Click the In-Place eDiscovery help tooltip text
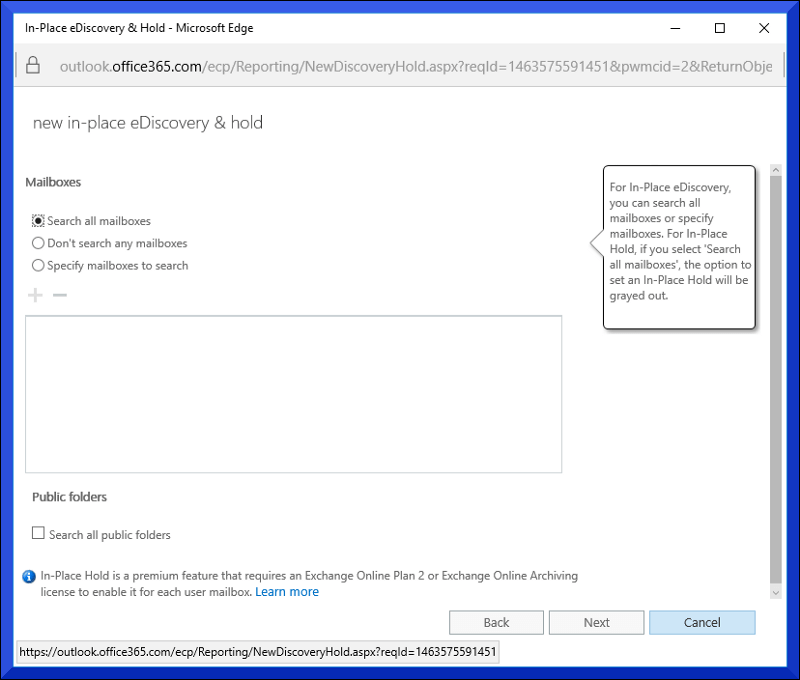The height and width of the screenshot is (680, 800). point(680,241)
